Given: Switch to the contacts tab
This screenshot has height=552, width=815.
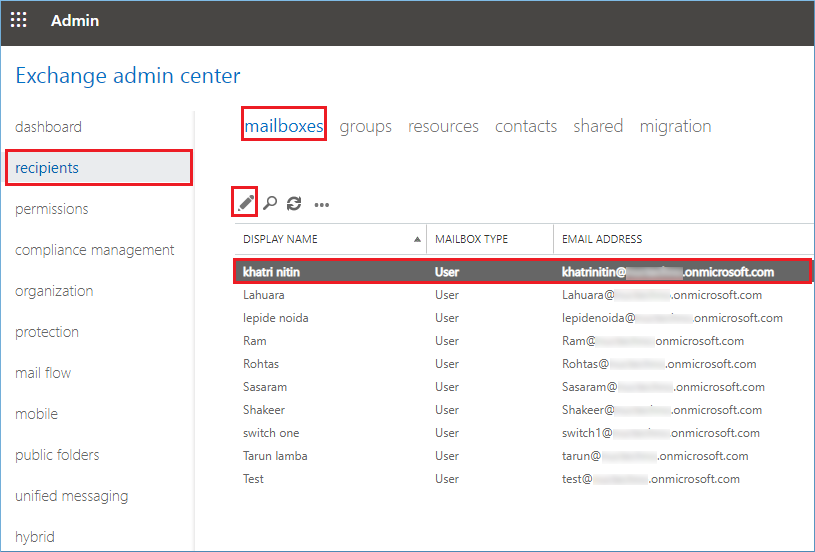Looking at the screenshot, I should coord(525,126).
